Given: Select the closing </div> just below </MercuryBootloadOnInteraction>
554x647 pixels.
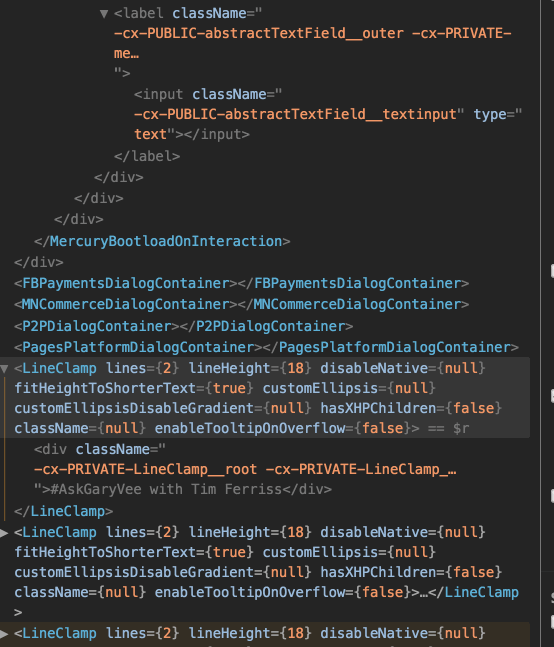Looking at the screenshot, I should point(39,262).
